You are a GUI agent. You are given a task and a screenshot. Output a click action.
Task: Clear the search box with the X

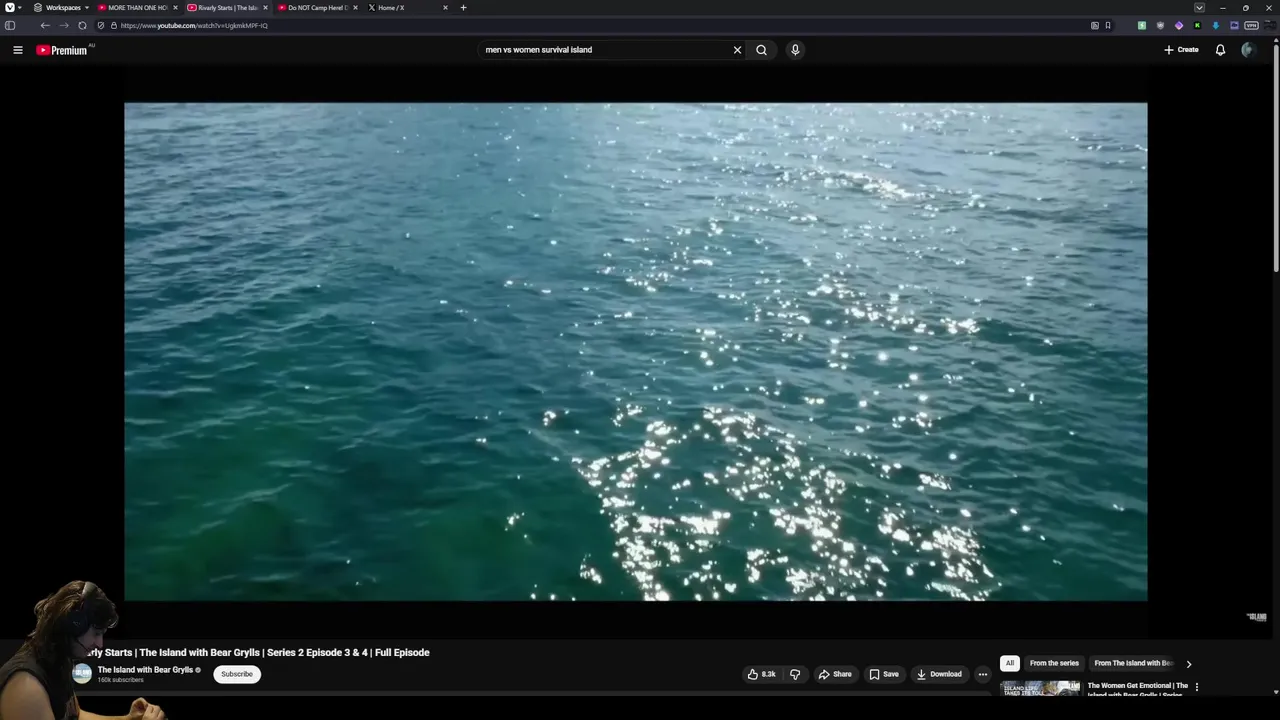(x=738, y=50)
